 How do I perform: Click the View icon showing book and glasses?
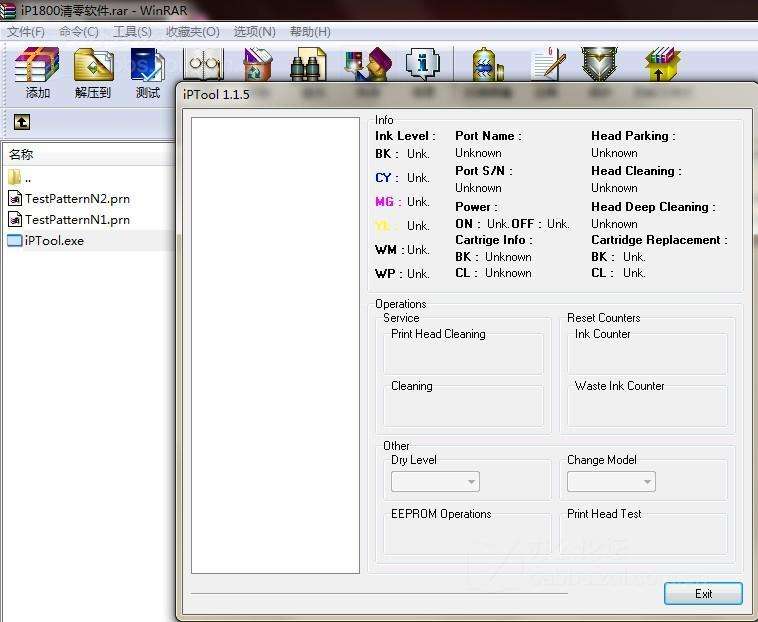[x=204, y=64]
